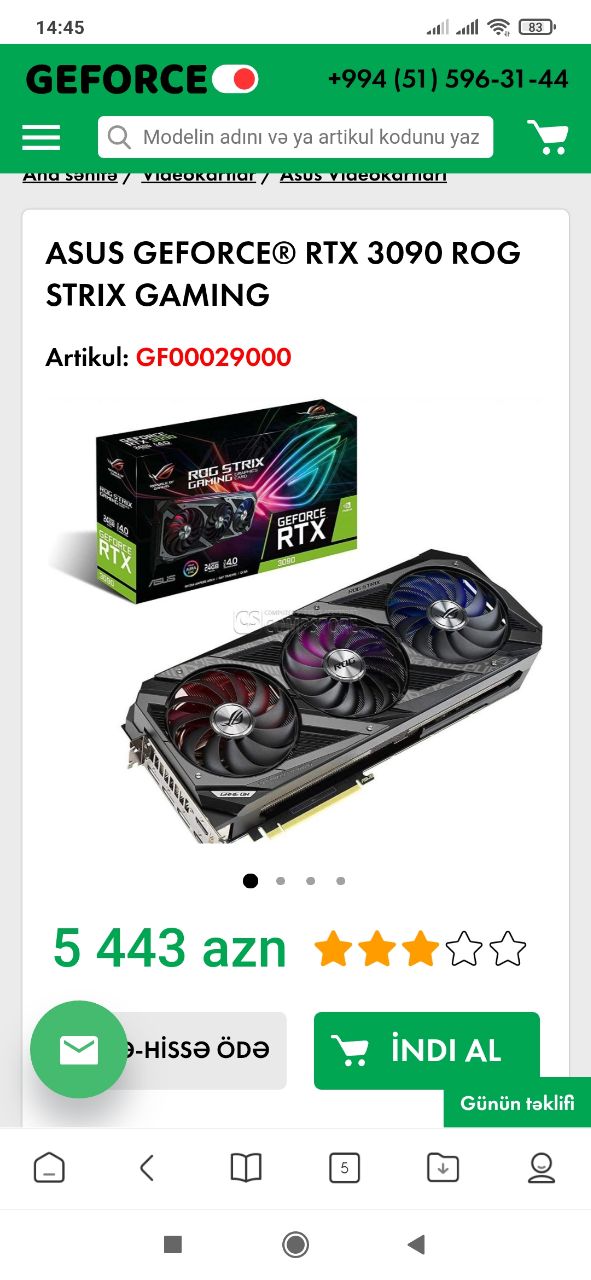The image size is (591, 1280).
Task: Open browser bookmarks book icon
Action: click(246, 1167)
